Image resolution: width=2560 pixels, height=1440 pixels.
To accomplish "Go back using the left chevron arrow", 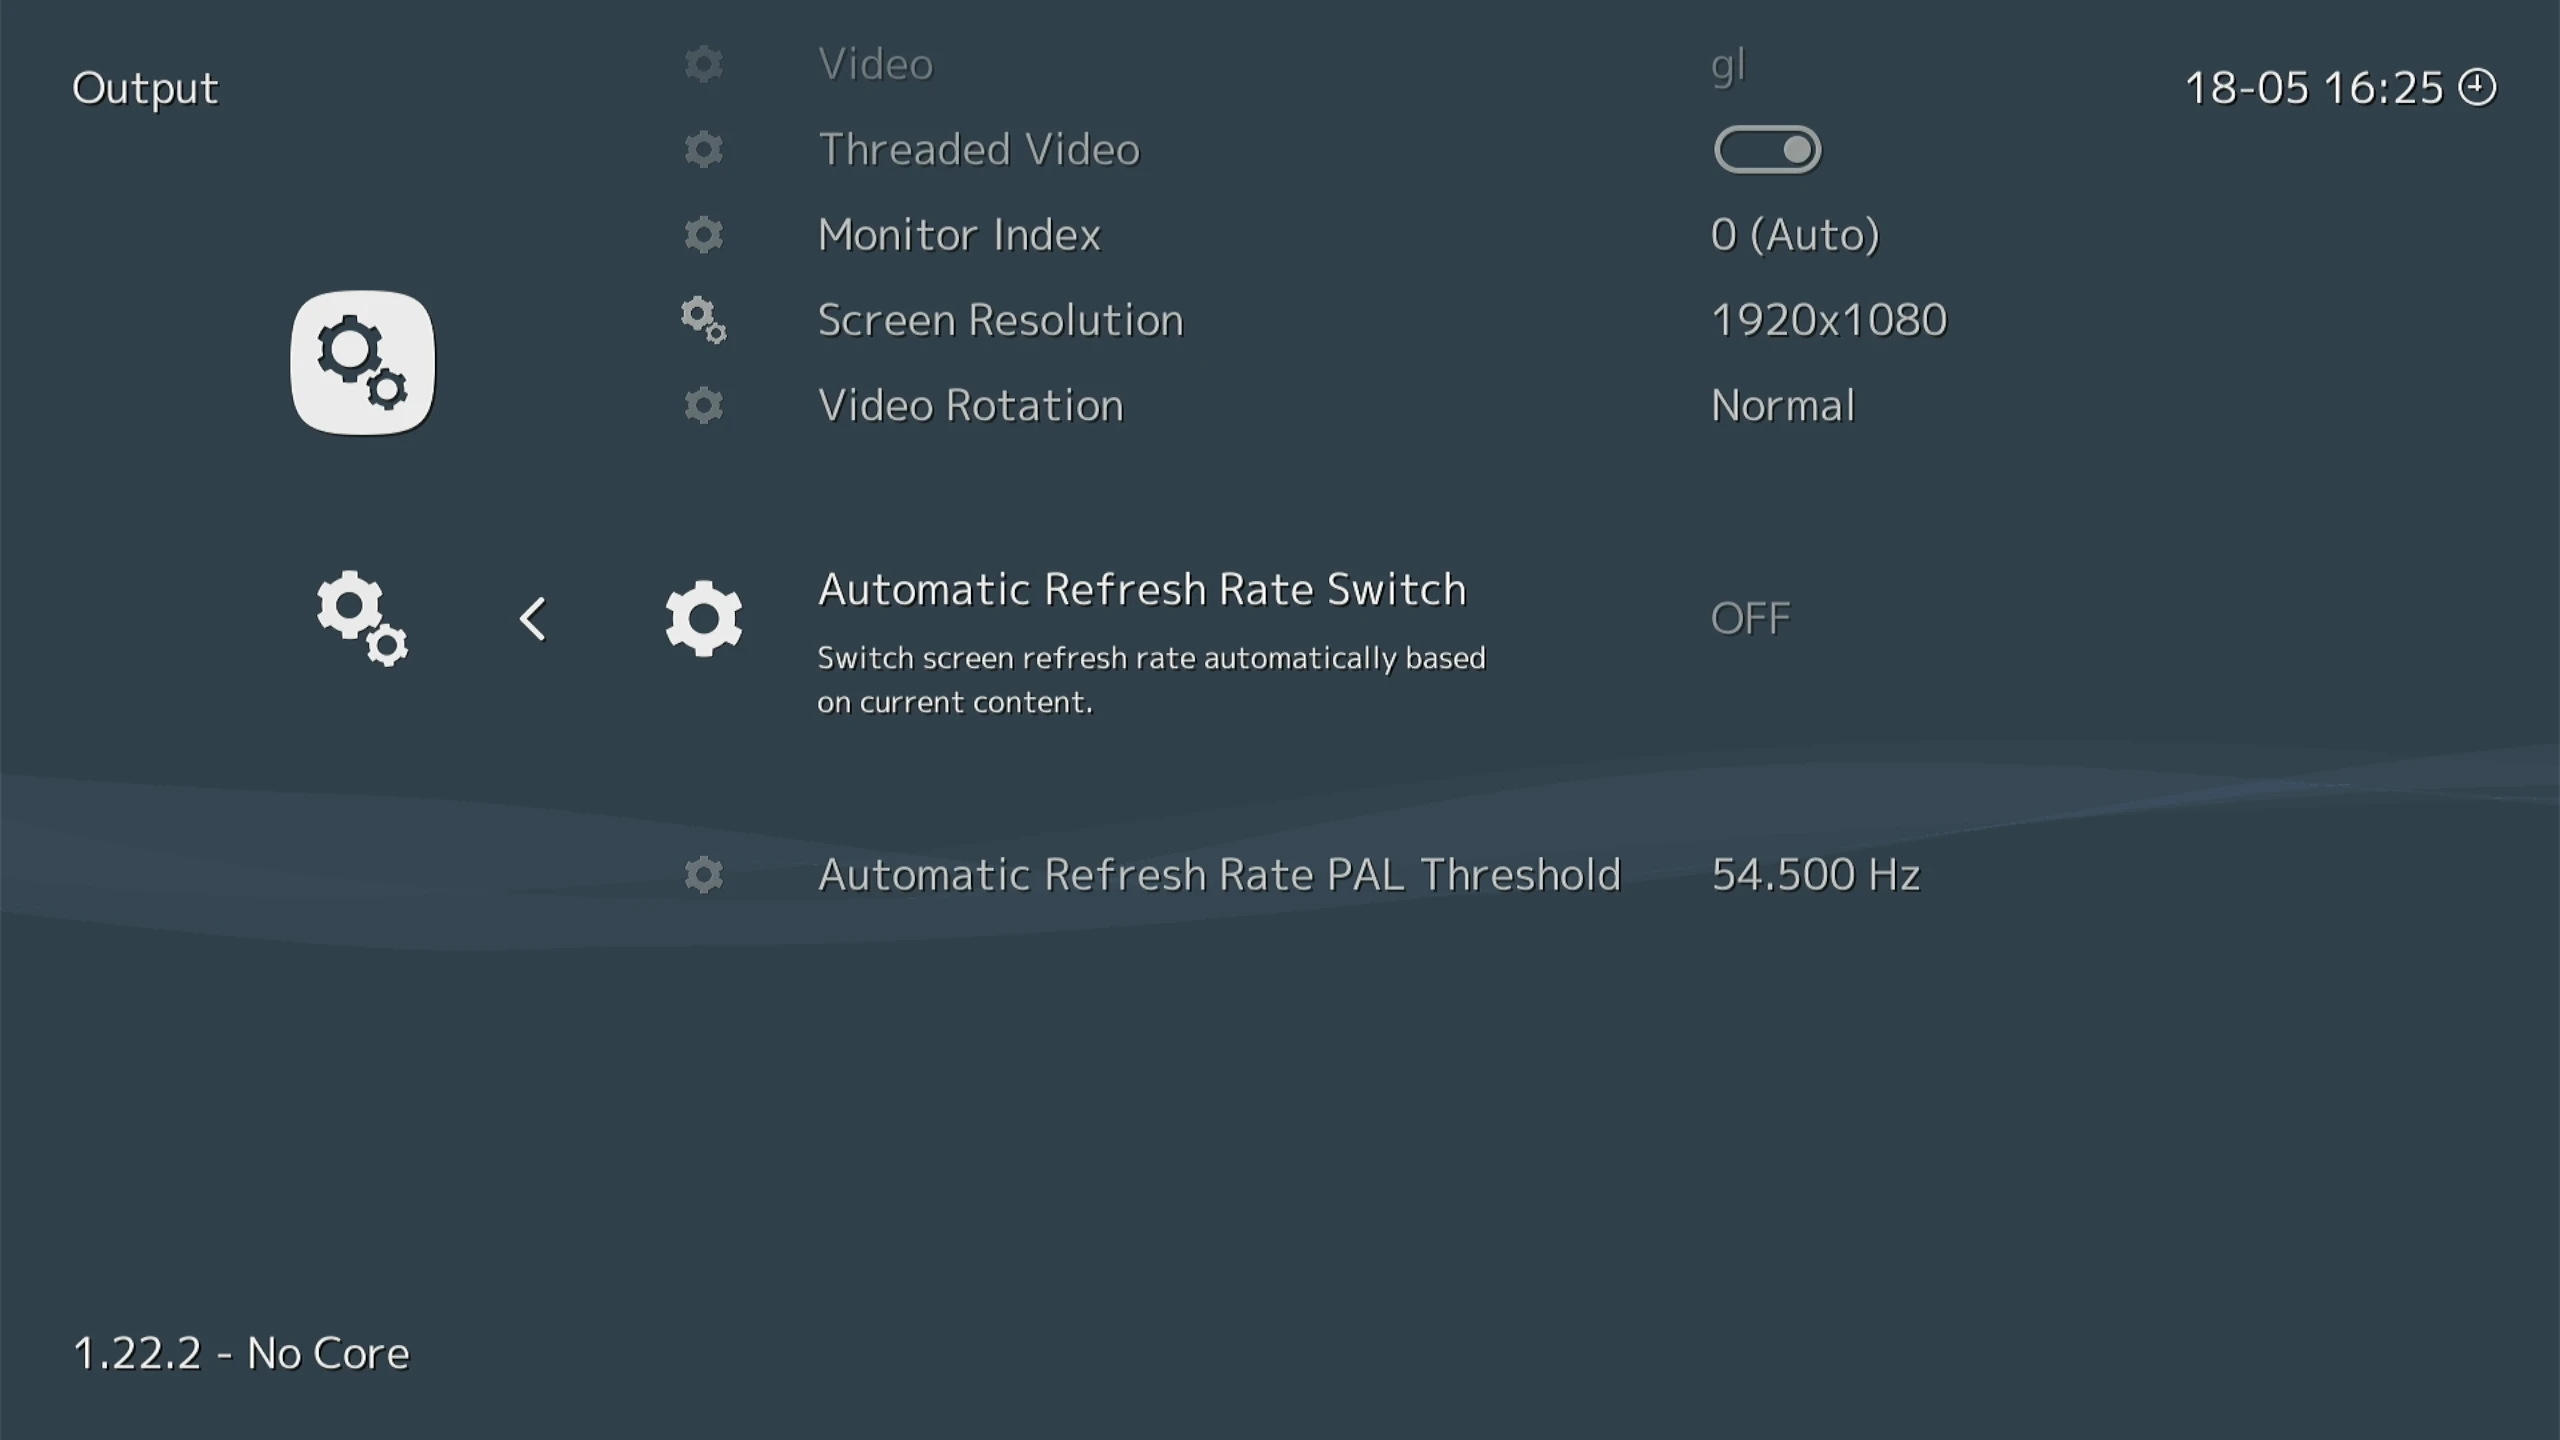I will 533,619.
